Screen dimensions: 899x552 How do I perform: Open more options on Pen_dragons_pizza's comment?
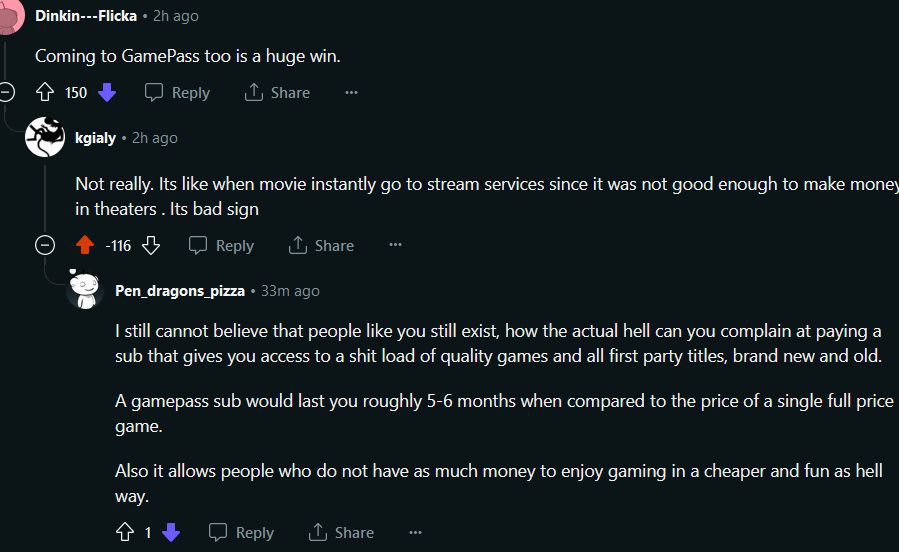click(x=415, y=533)
